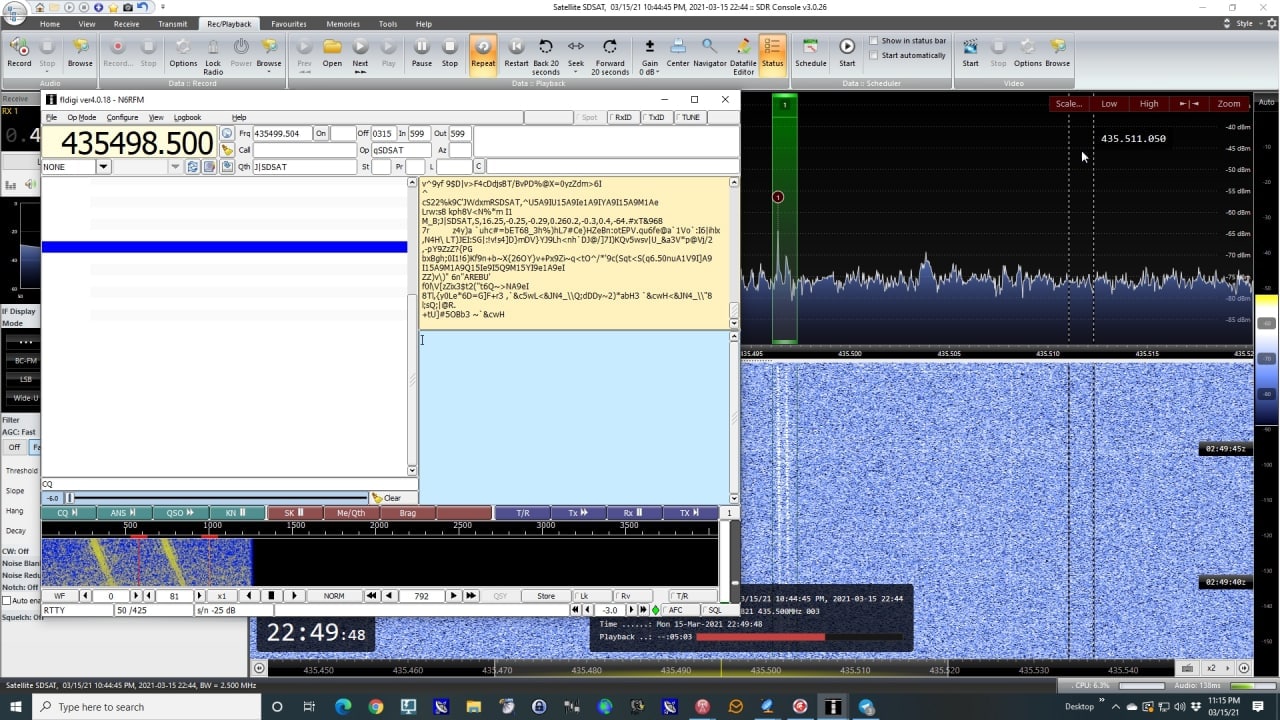
Task: Restart playback from the beginning
Action: tap(516, 51)
